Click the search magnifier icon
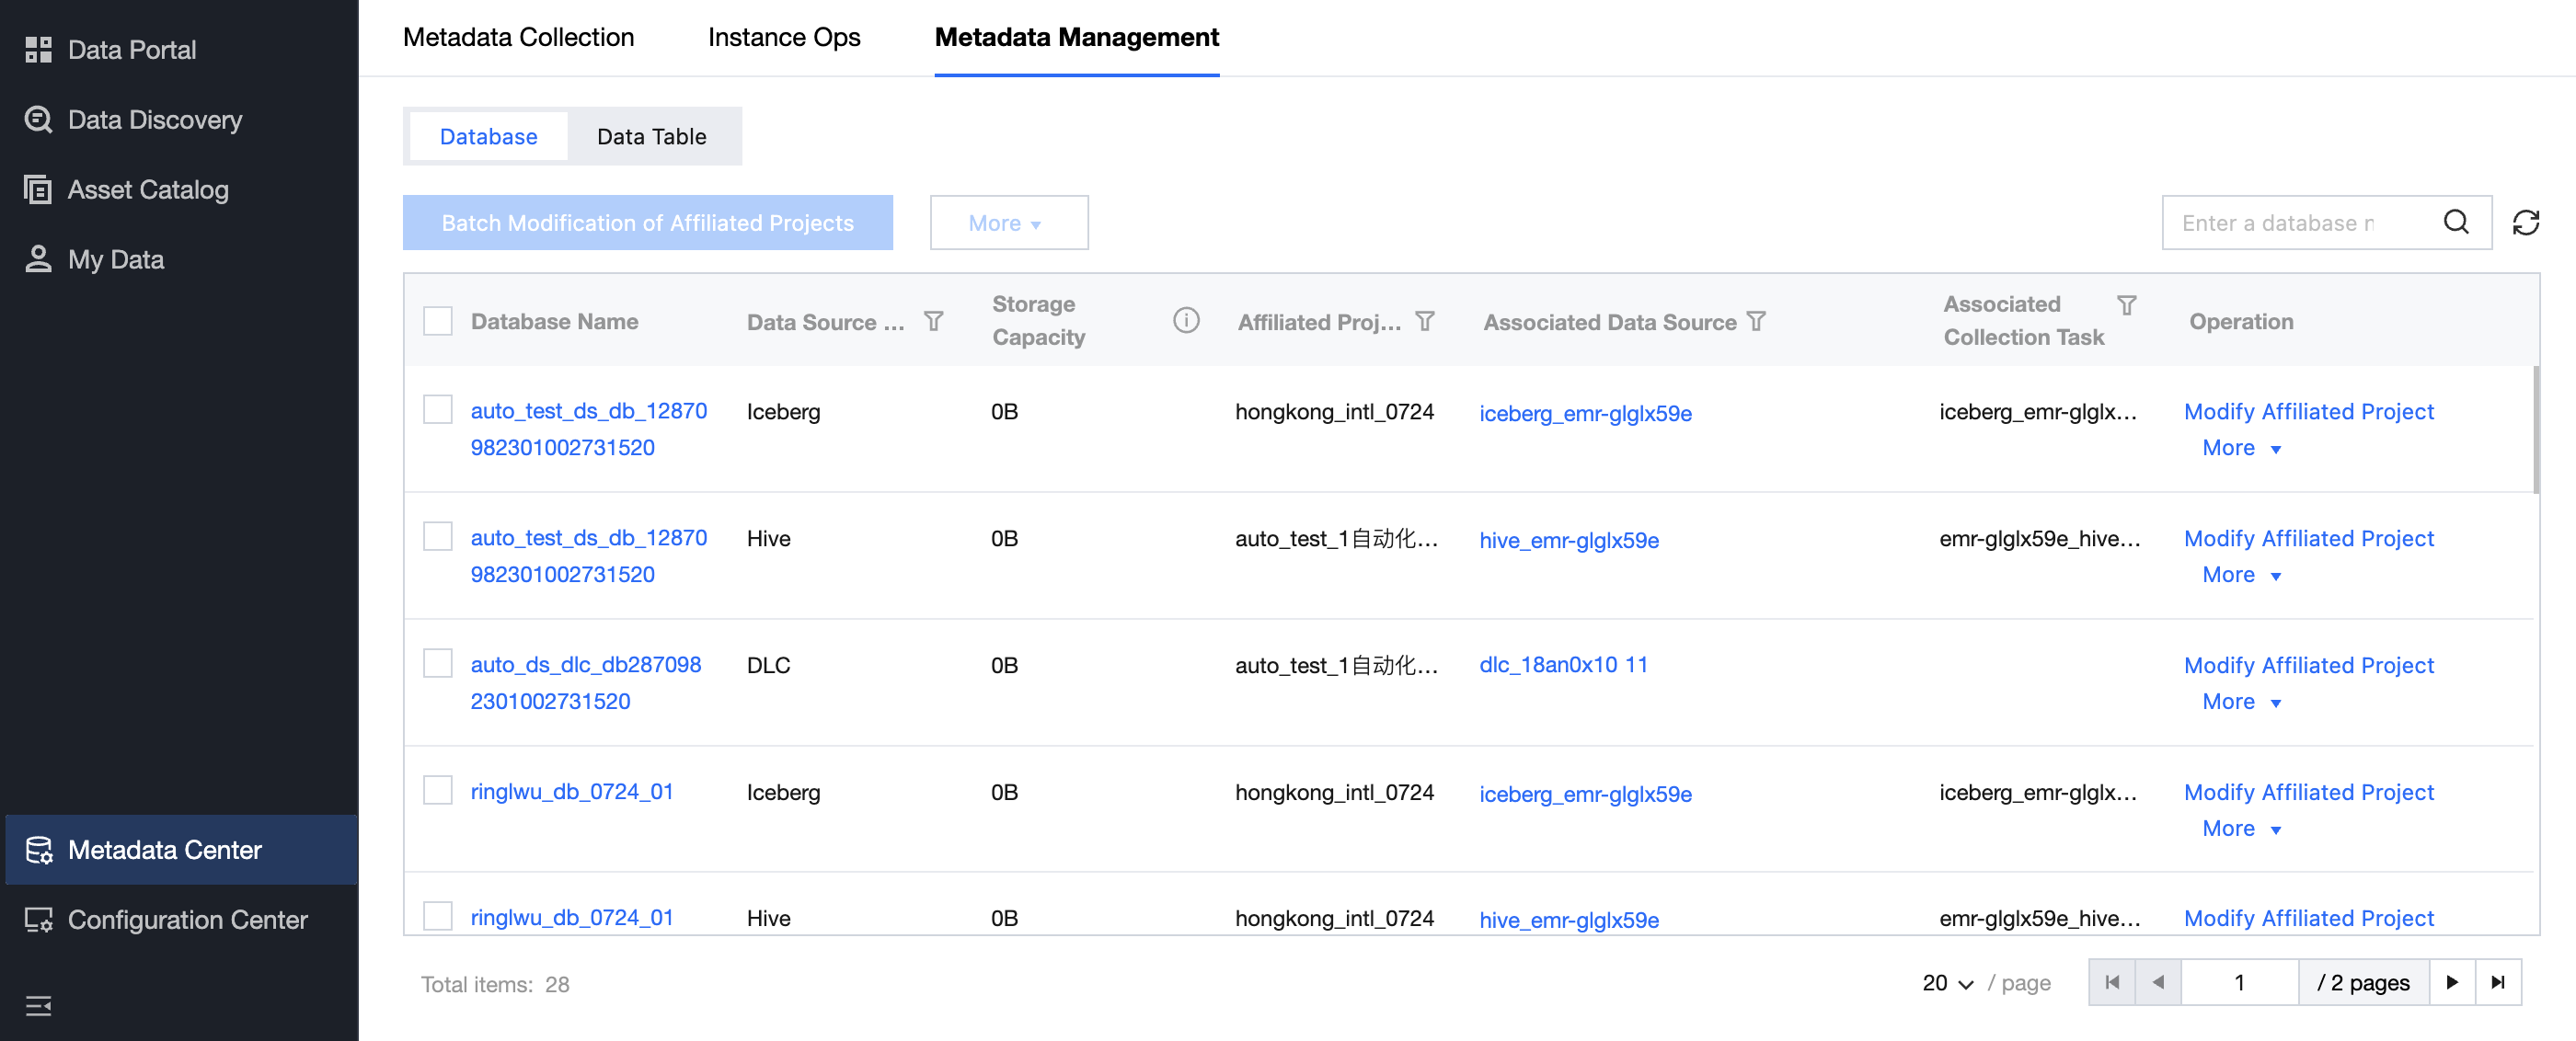Screen dimensions: 2576x1041 2456,222
